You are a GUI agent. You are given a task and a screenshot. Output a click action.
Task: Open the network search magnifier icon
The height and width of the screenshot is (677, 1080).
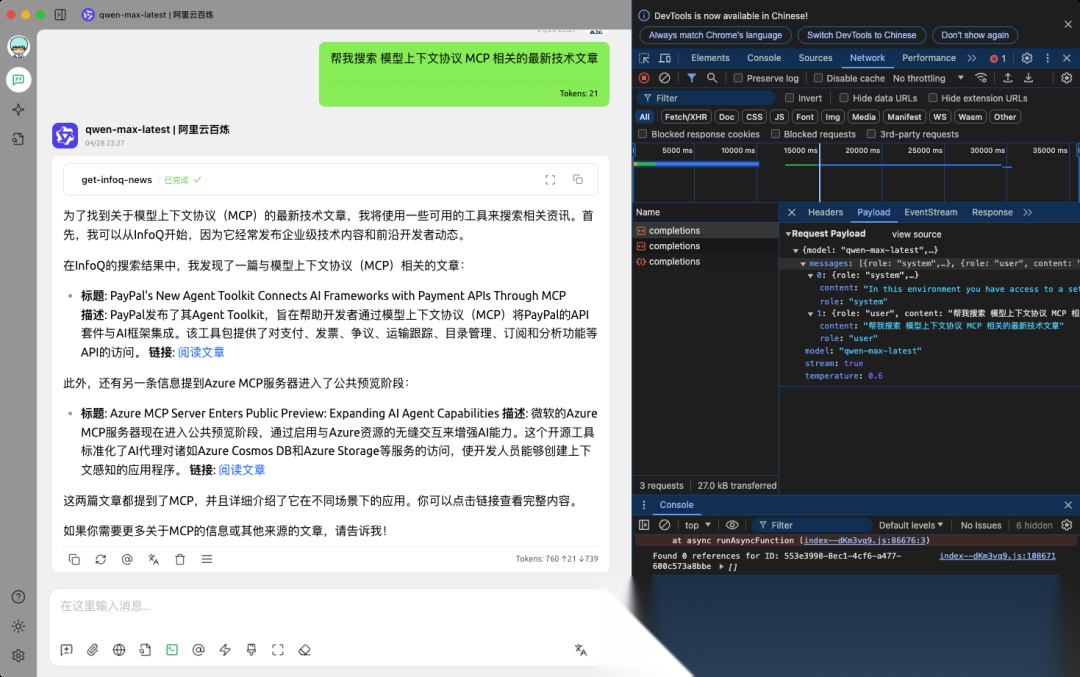712,78
